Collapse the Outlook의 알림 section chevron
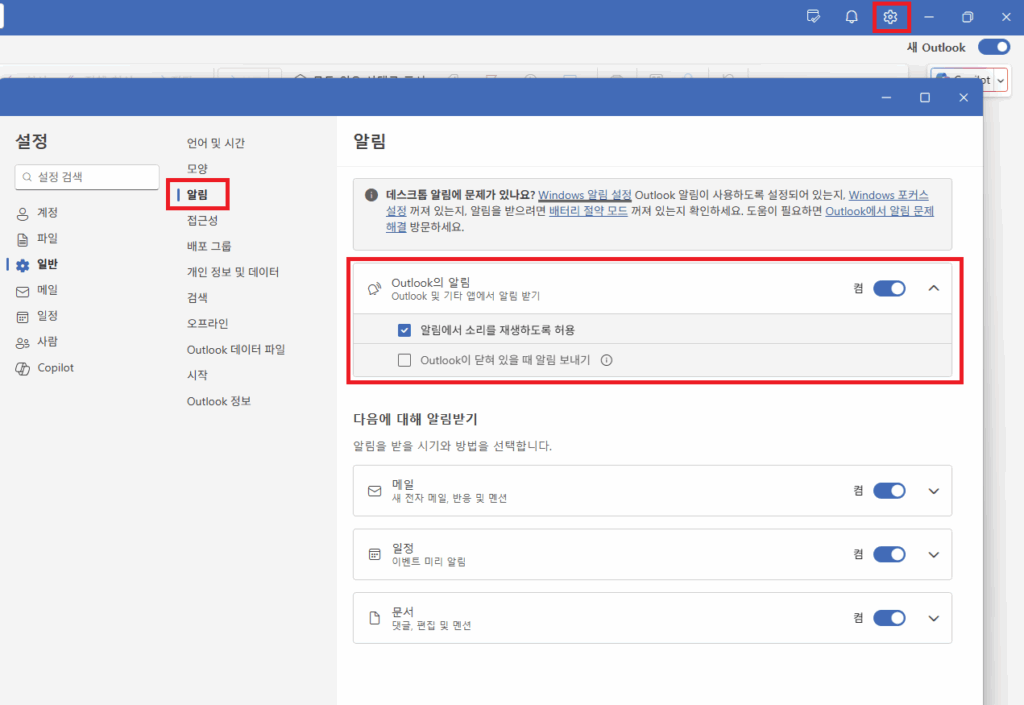 (x=933, y=287)
